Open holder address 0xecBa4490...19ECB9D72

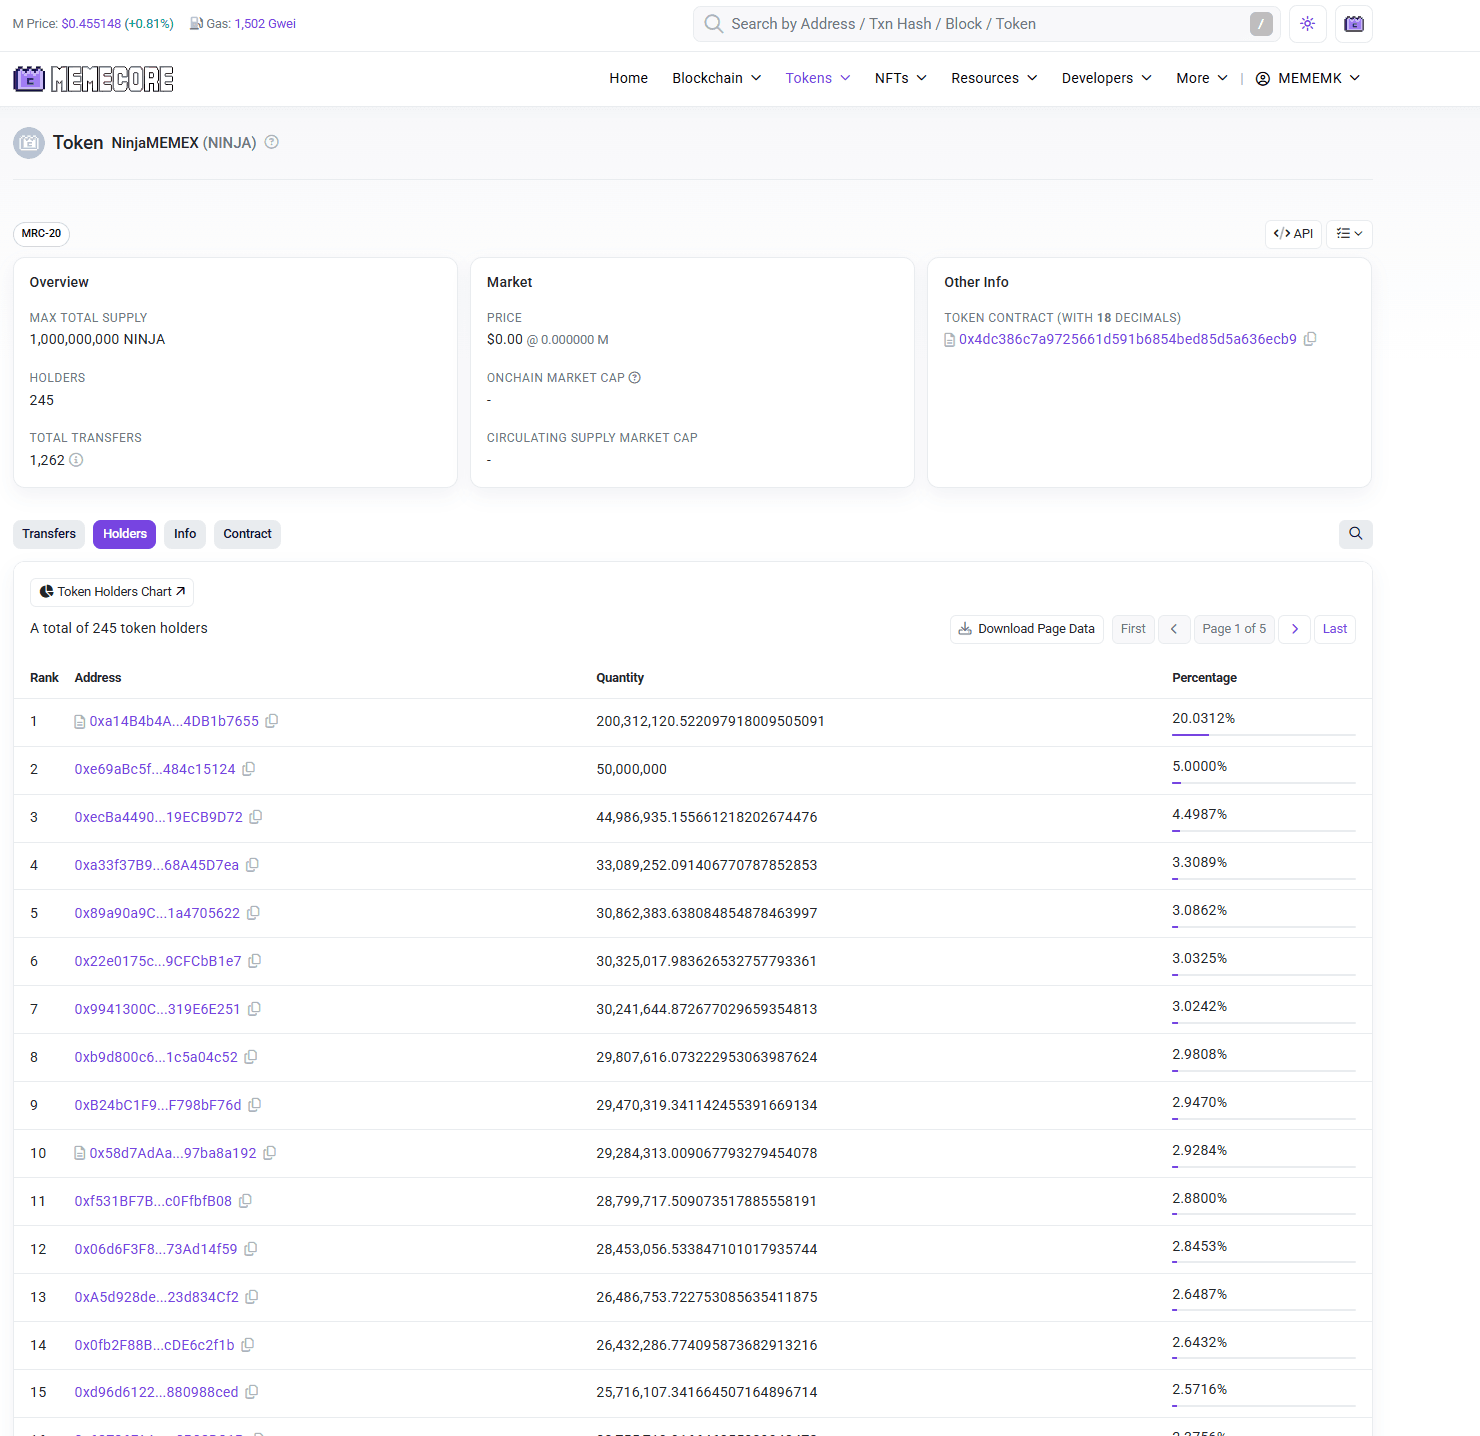pyautogui.click(x=158, y=817)
